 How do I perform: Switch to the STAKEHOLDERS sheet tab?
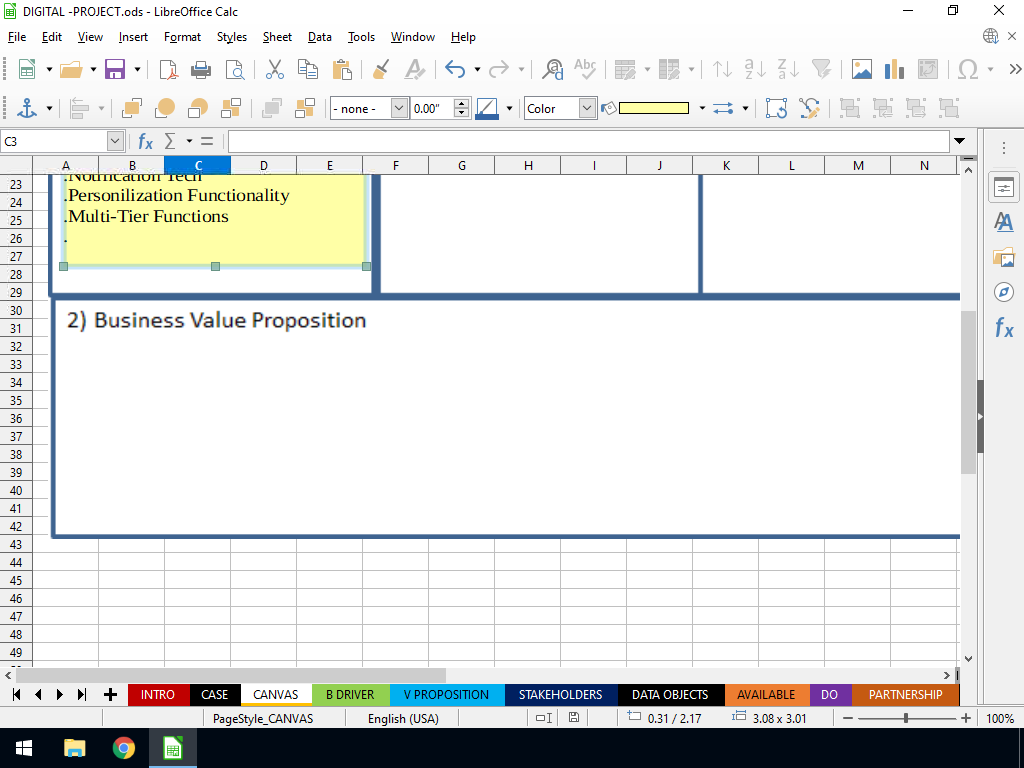tap(560, 695)
